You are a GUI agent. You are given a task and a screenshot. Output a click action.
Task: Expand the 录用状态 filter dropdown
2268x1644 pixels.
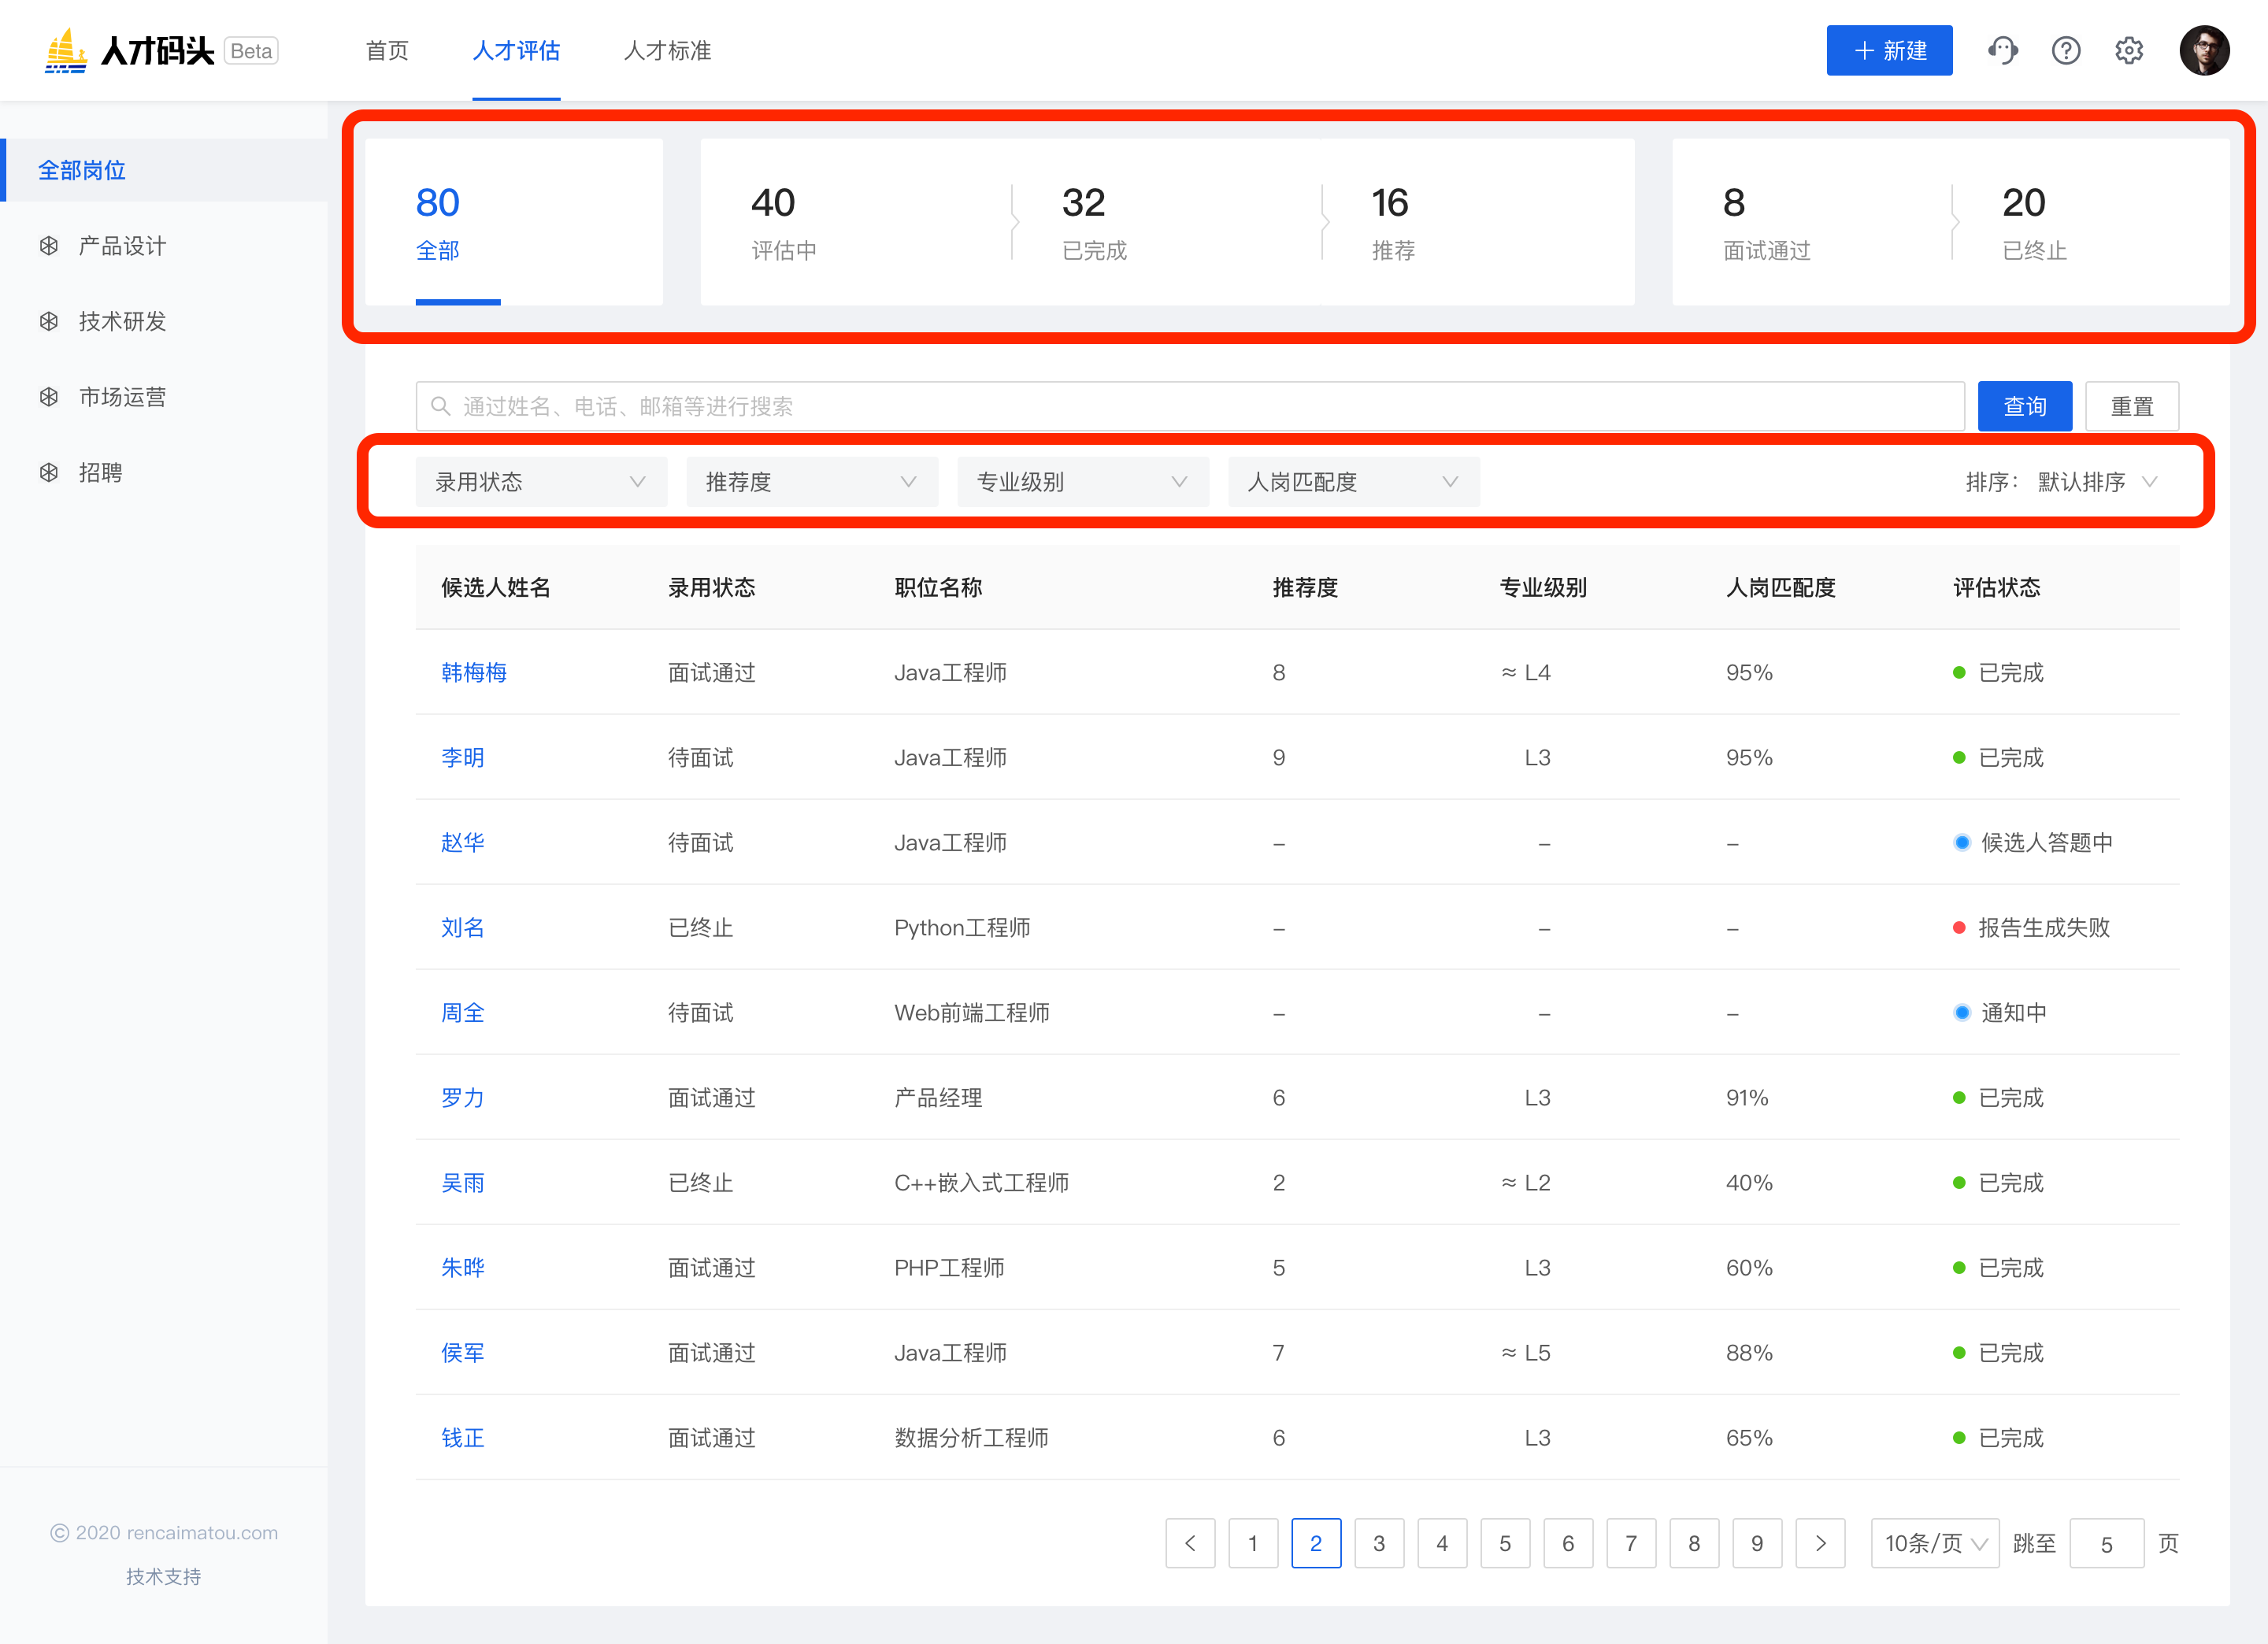(x=540, y=482)
